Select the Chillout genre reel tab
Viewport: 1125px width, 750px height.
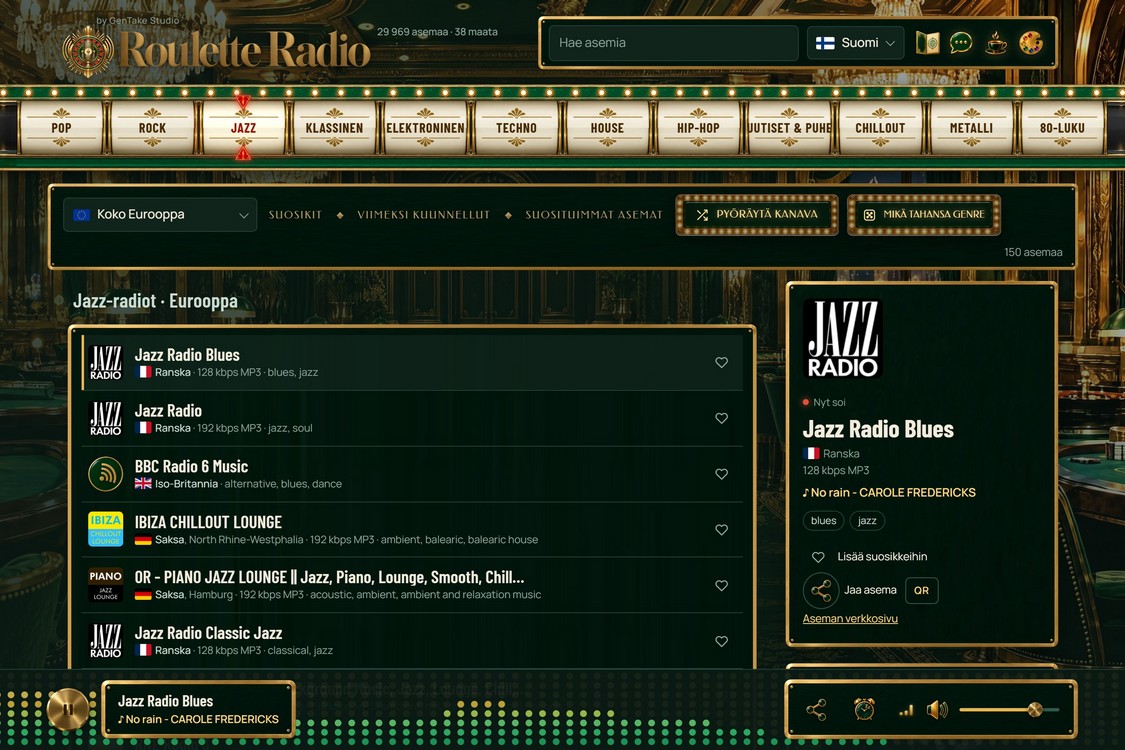880,128
